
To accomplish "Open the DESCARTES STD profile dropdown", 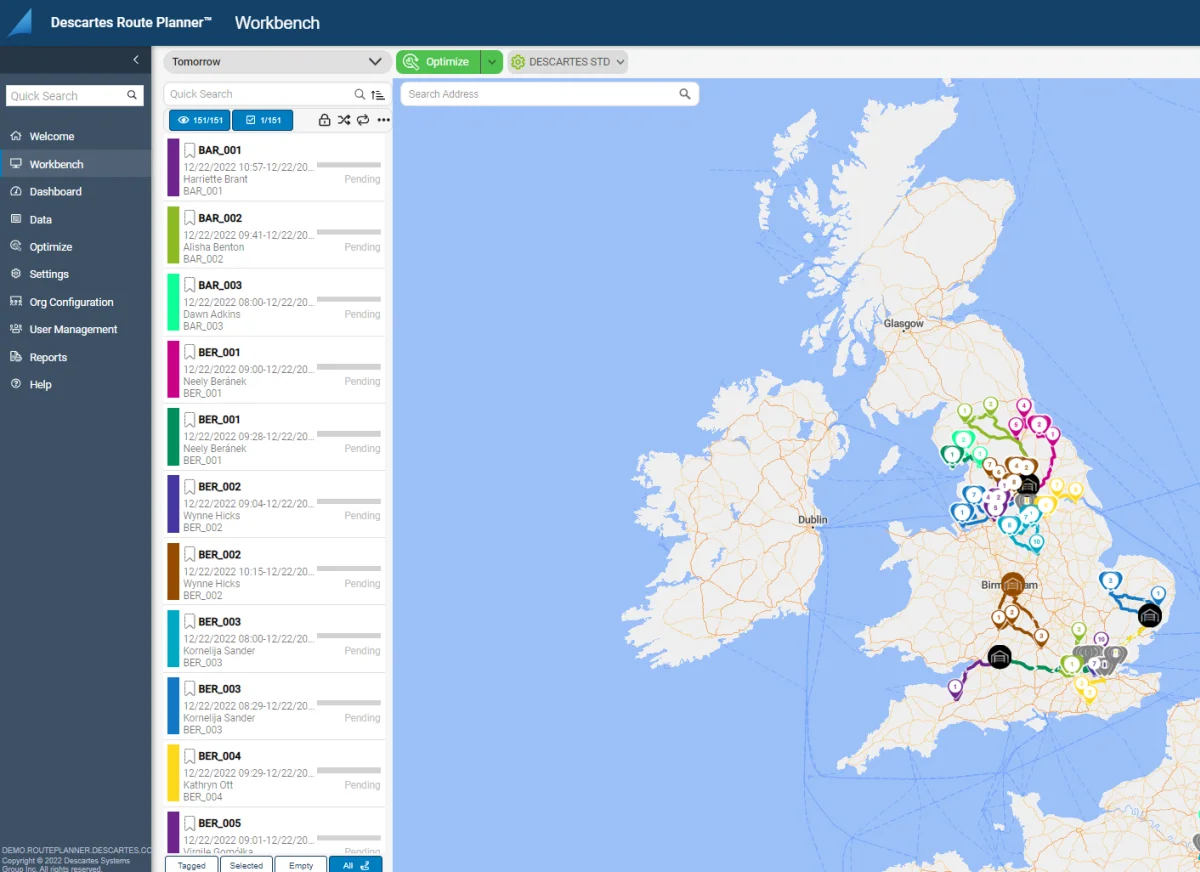I will pos(568,62).
